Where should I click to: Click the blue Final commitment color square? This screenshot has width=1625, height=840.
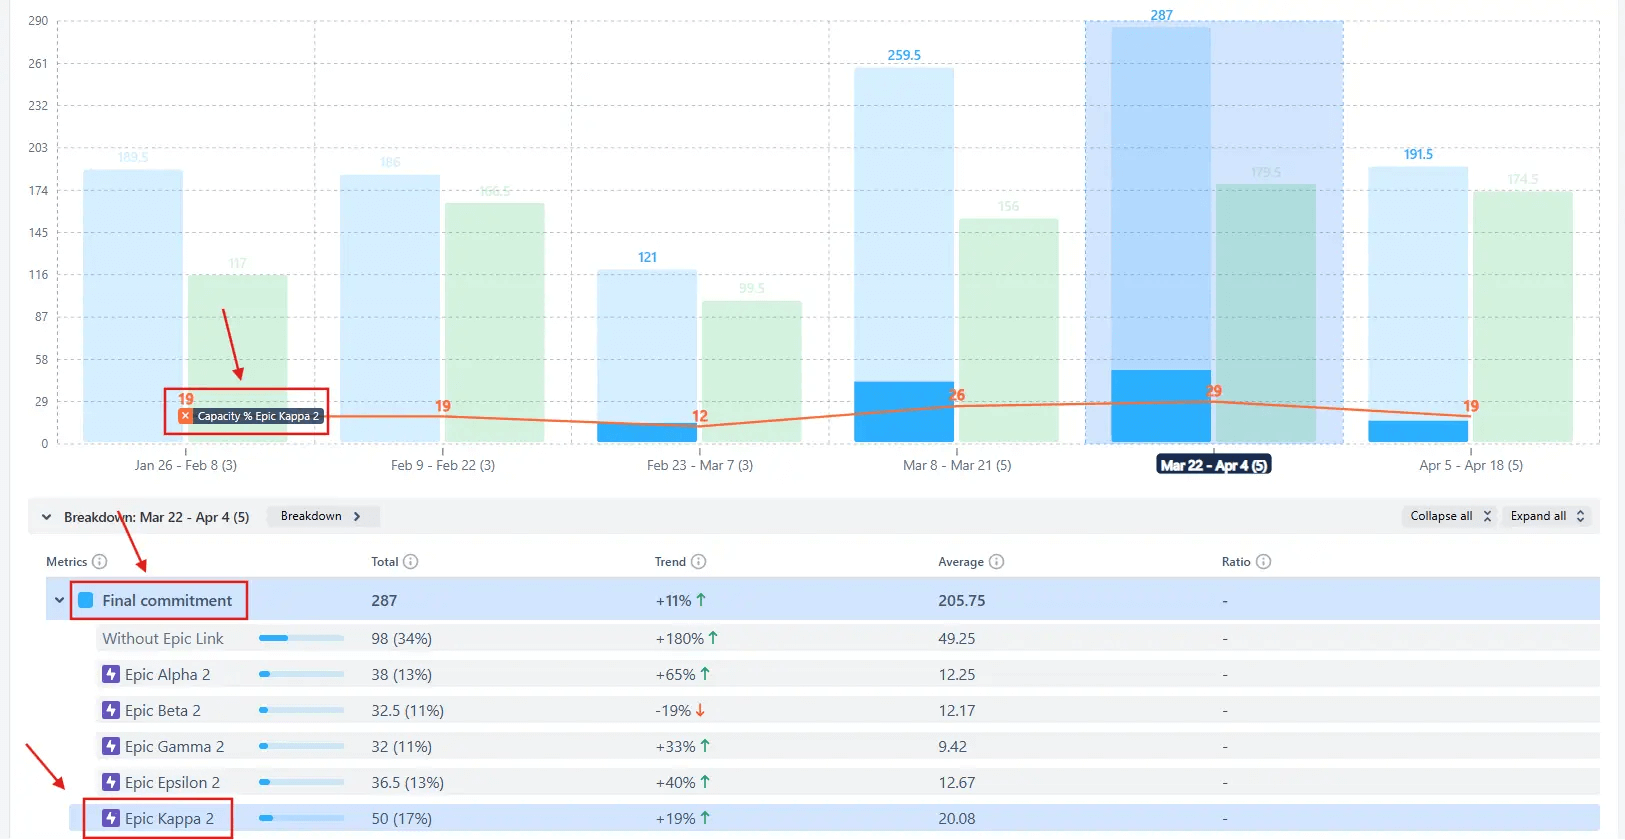tap(86, 600)
